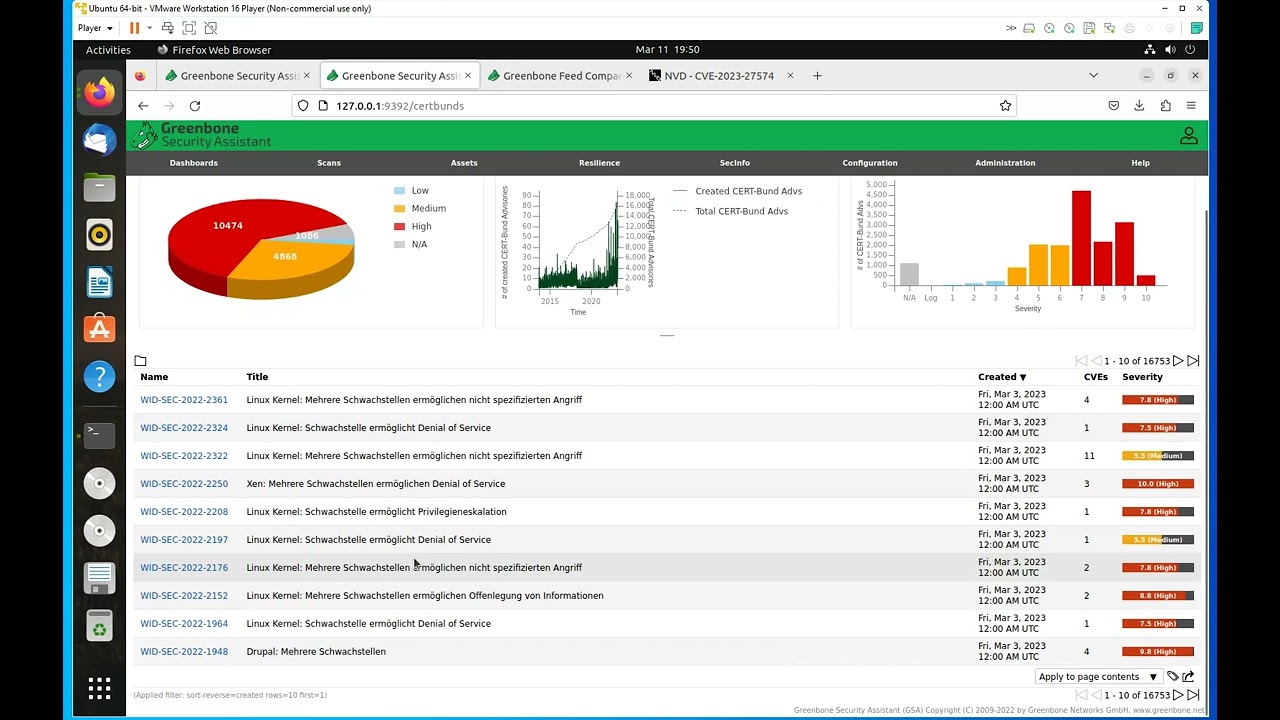Open Thunderbird mail from the dock
Image resolution: width=1280 pixels, height=720 pixels.
[x=99, y=140]
